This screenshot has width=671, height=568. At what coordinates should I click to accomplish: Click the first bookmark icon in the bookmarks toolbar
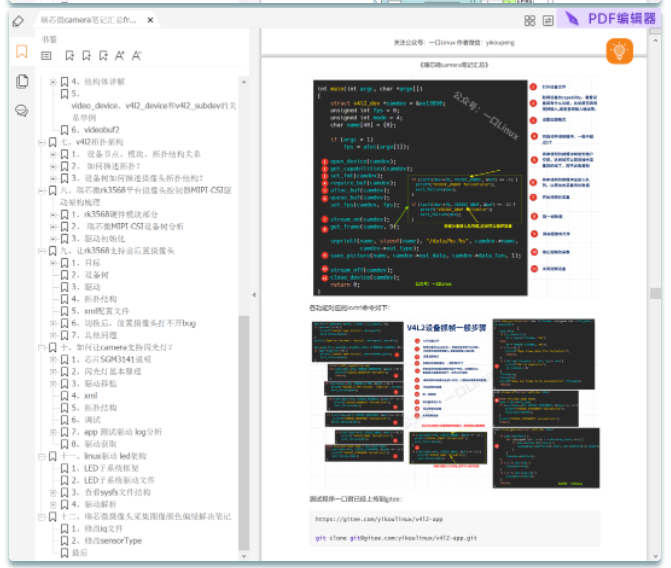click(69, 56)
